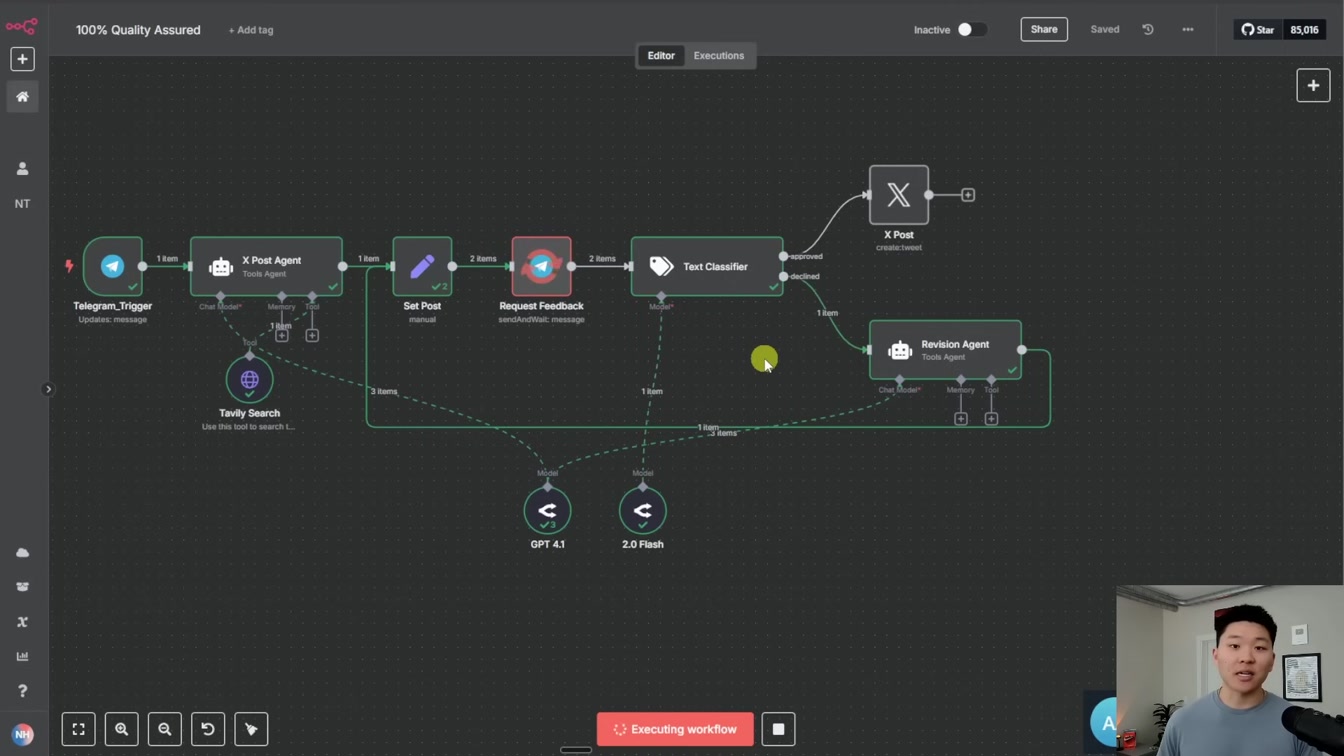Click the Zoom in button

coord(121,729)
